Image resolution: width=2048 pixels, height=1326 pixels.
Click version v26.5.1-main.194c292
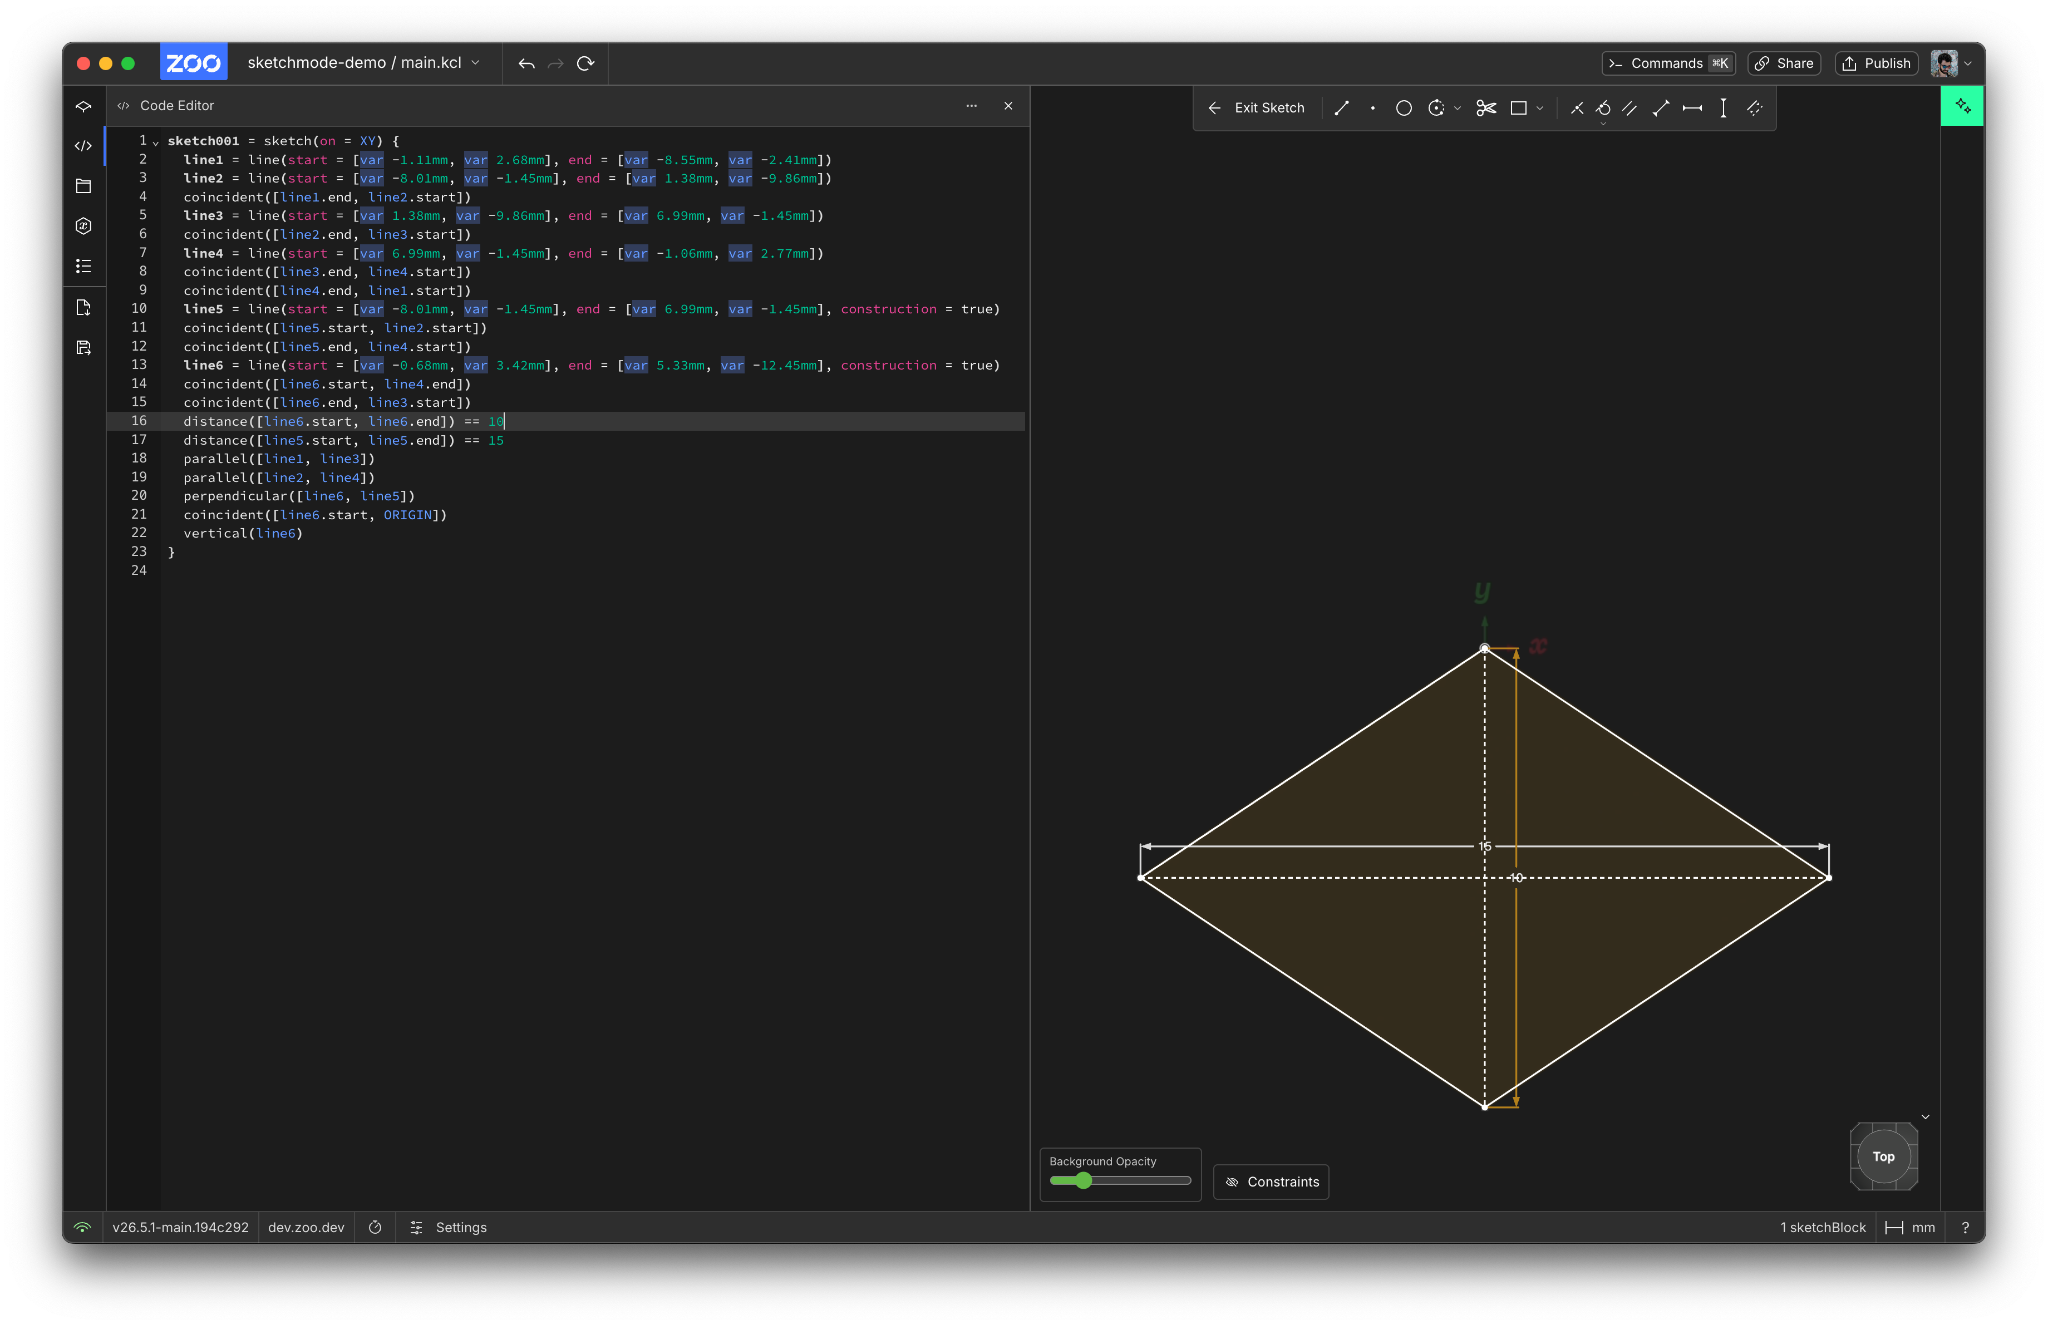coord(180,1227)
